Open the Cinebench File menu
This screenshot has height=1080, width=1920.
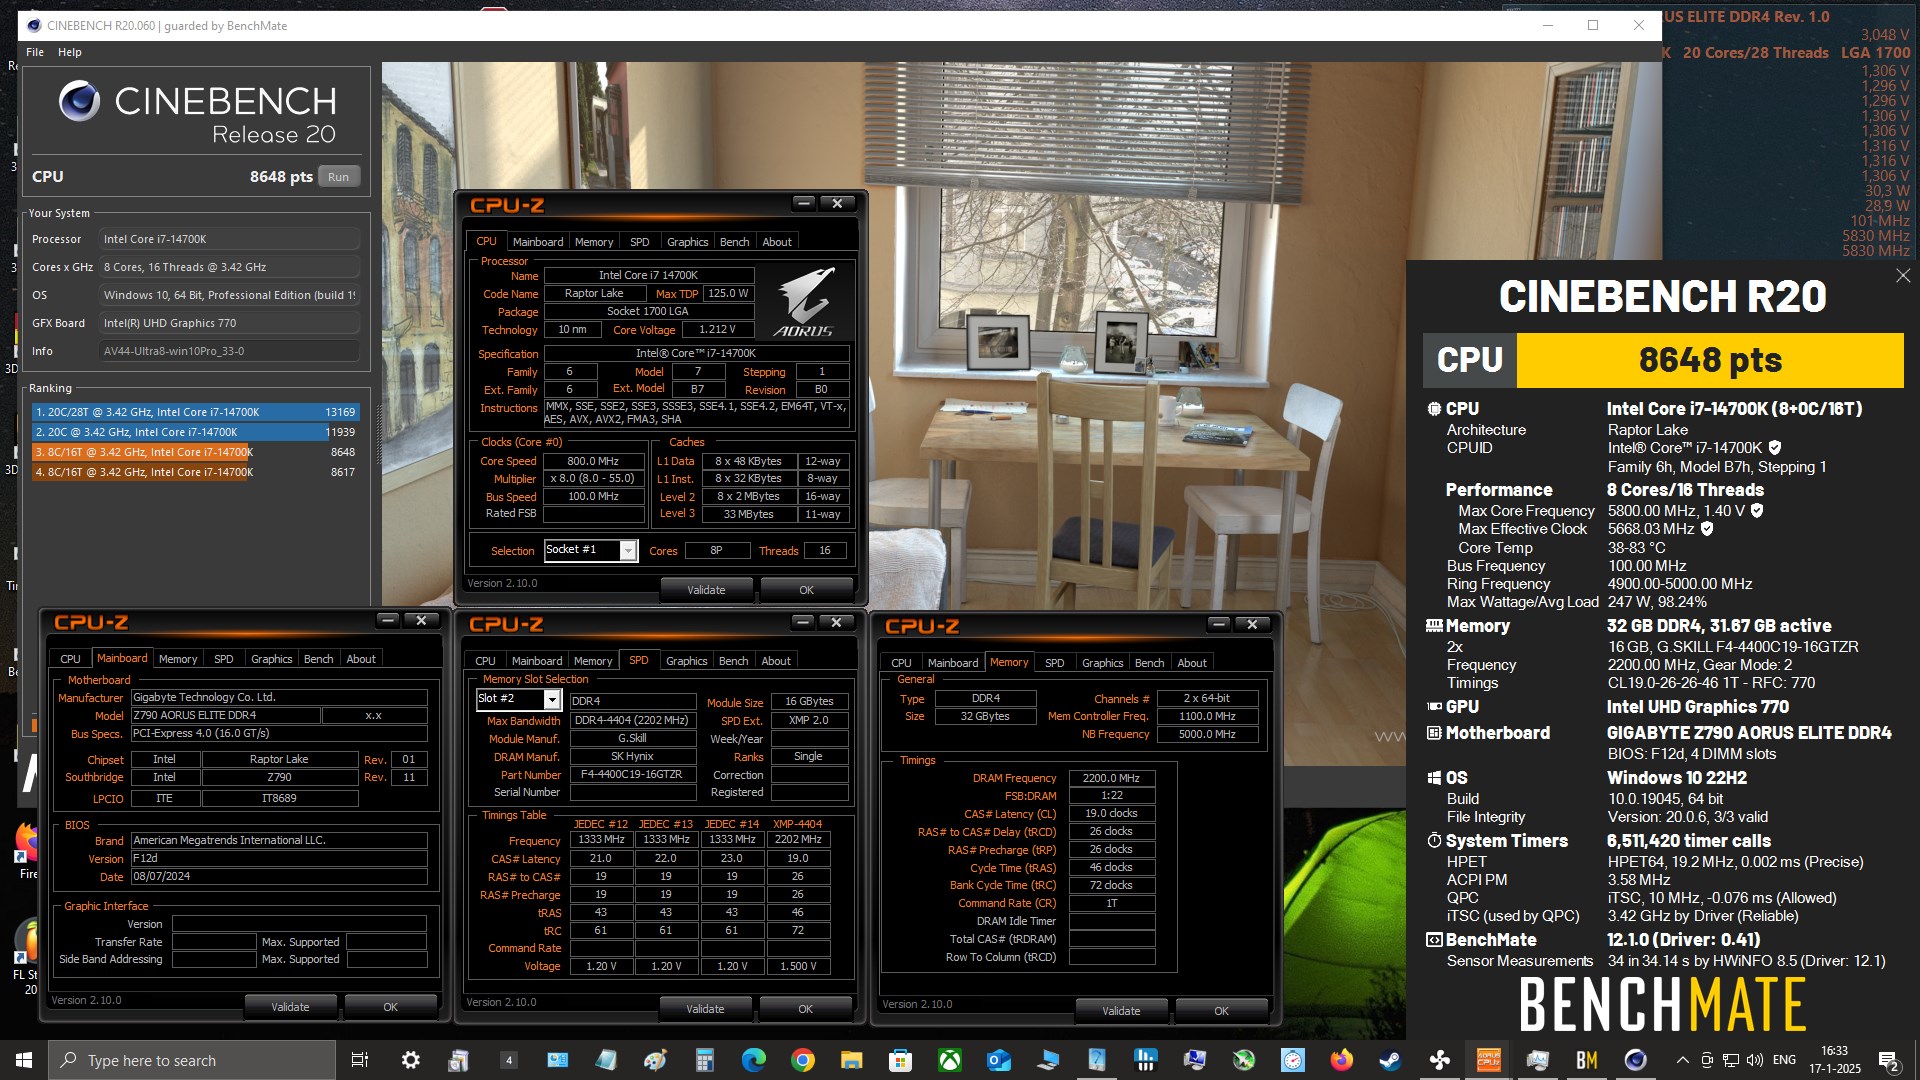35,52
